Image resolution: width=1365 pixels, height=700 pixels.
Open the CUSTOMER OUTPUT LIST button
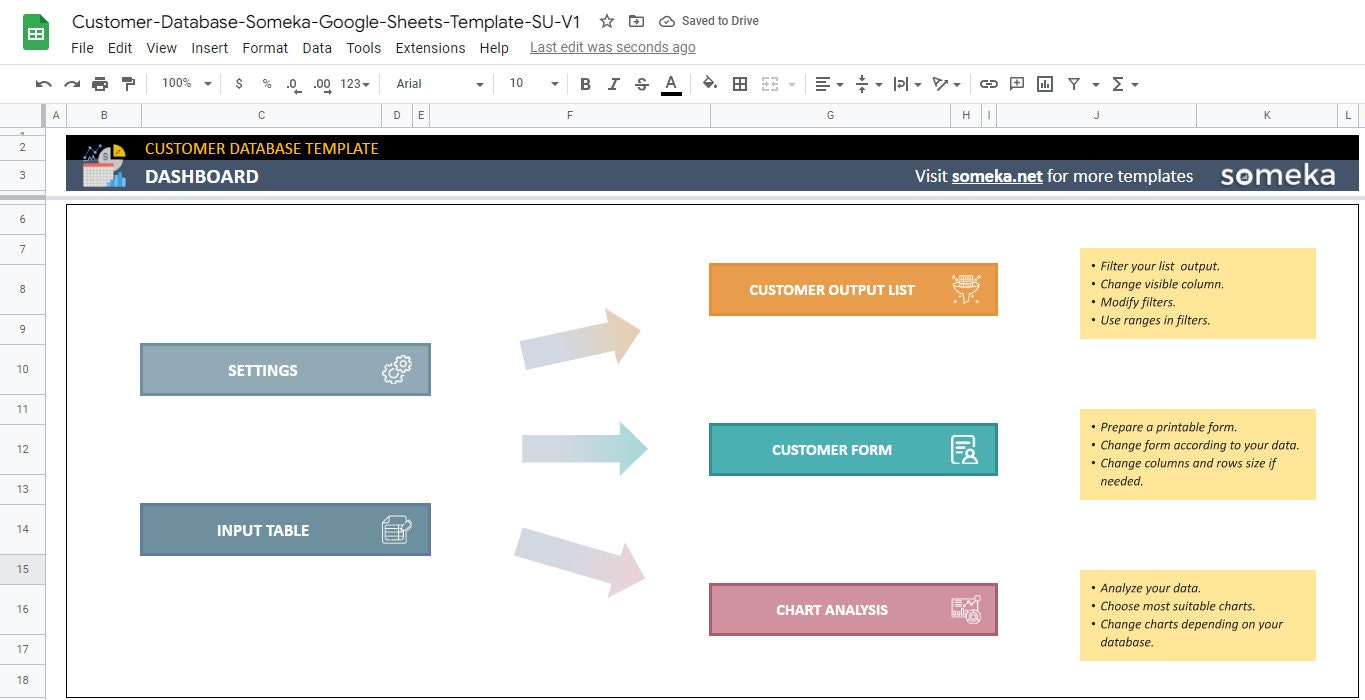[x=853, y=290]
